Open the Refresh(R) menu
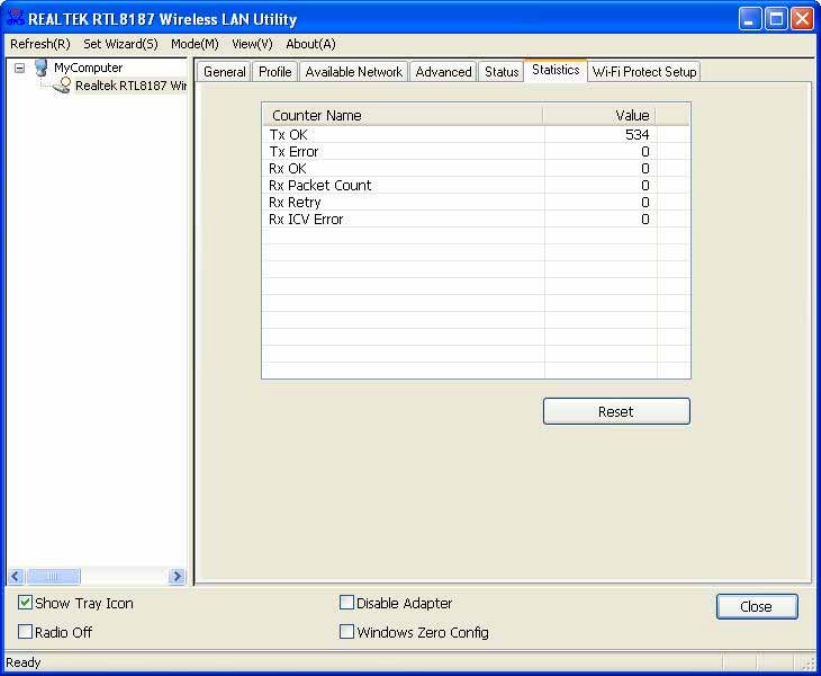 [x=40, y=44]
